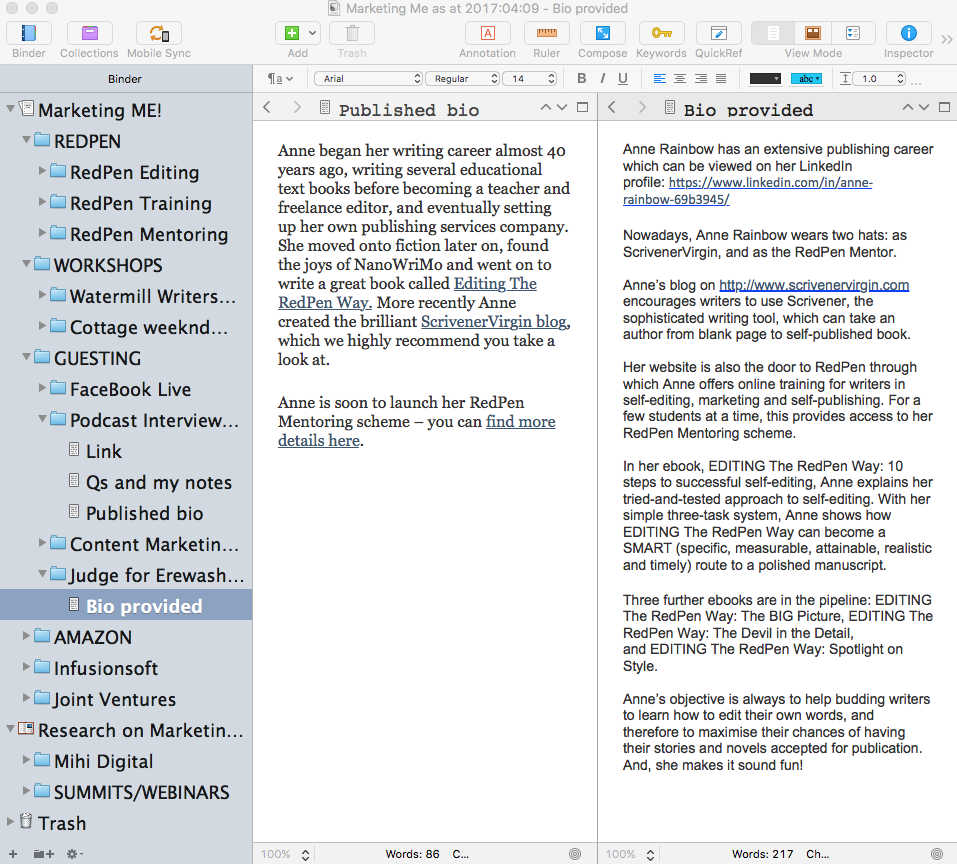Open the Collections toolbar button

click(89, 34)
